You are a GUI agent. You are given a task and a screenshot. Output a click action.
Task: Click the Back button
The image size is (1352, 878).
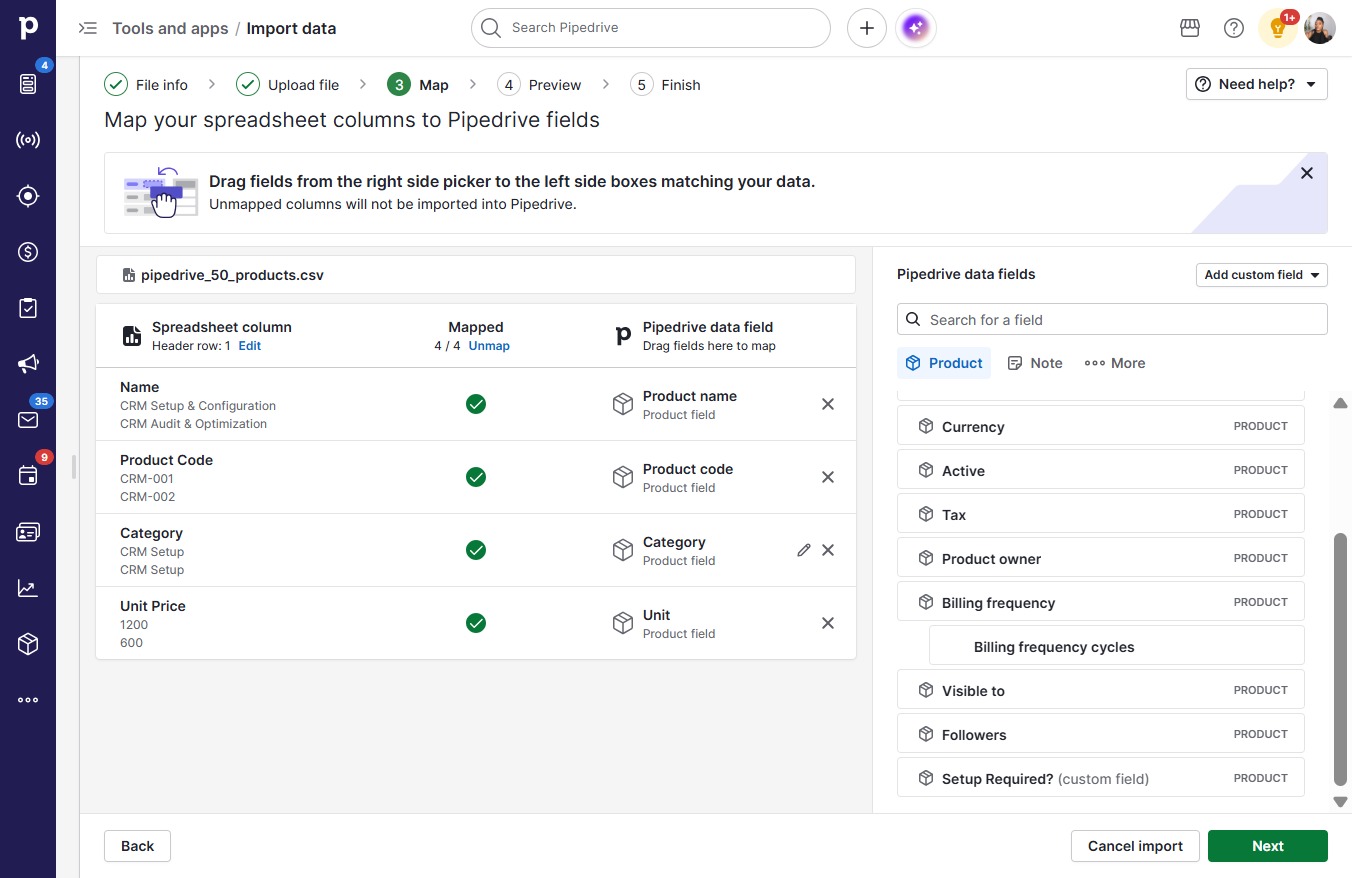137,846
